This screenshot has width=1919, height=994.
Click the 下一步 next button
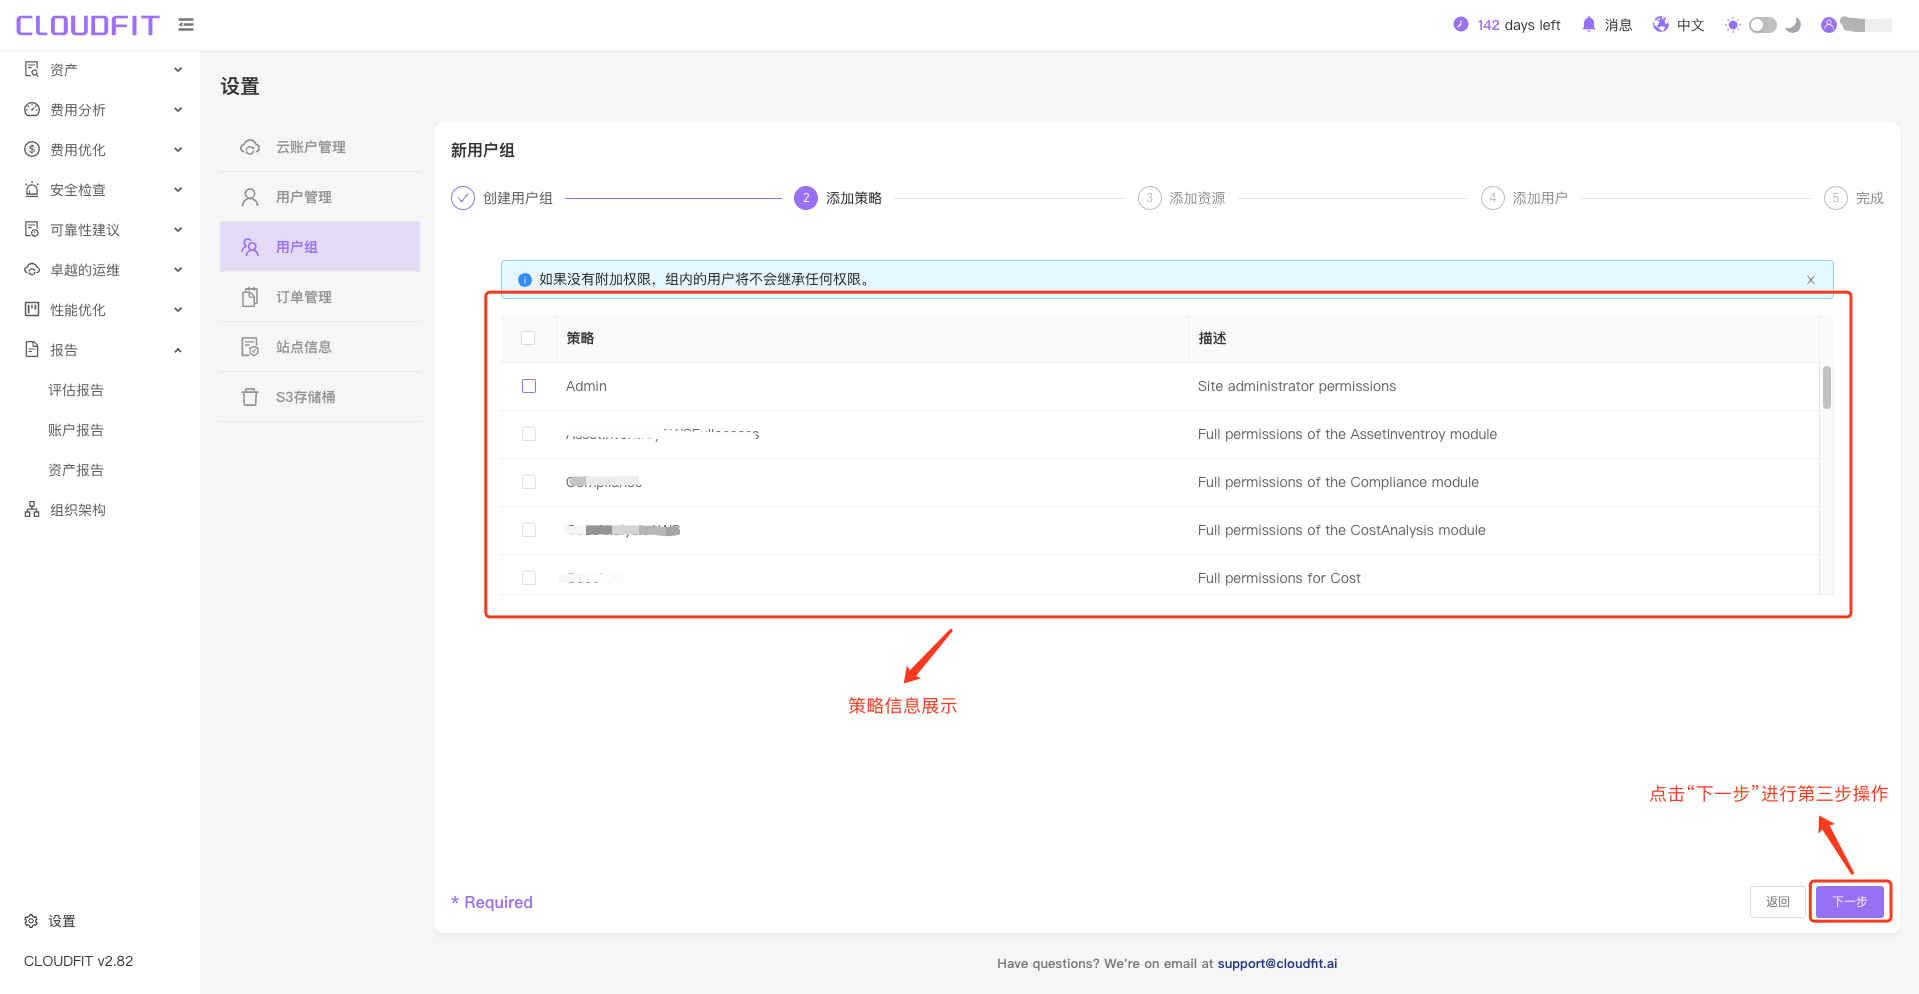click(1850, 902)
